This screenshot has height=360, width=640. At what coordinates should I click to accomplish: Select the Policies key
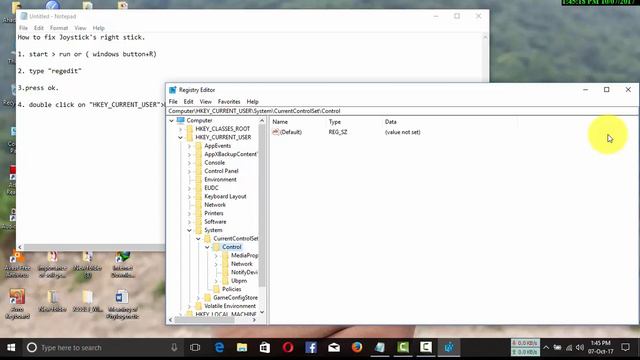(x=231, y=289)
